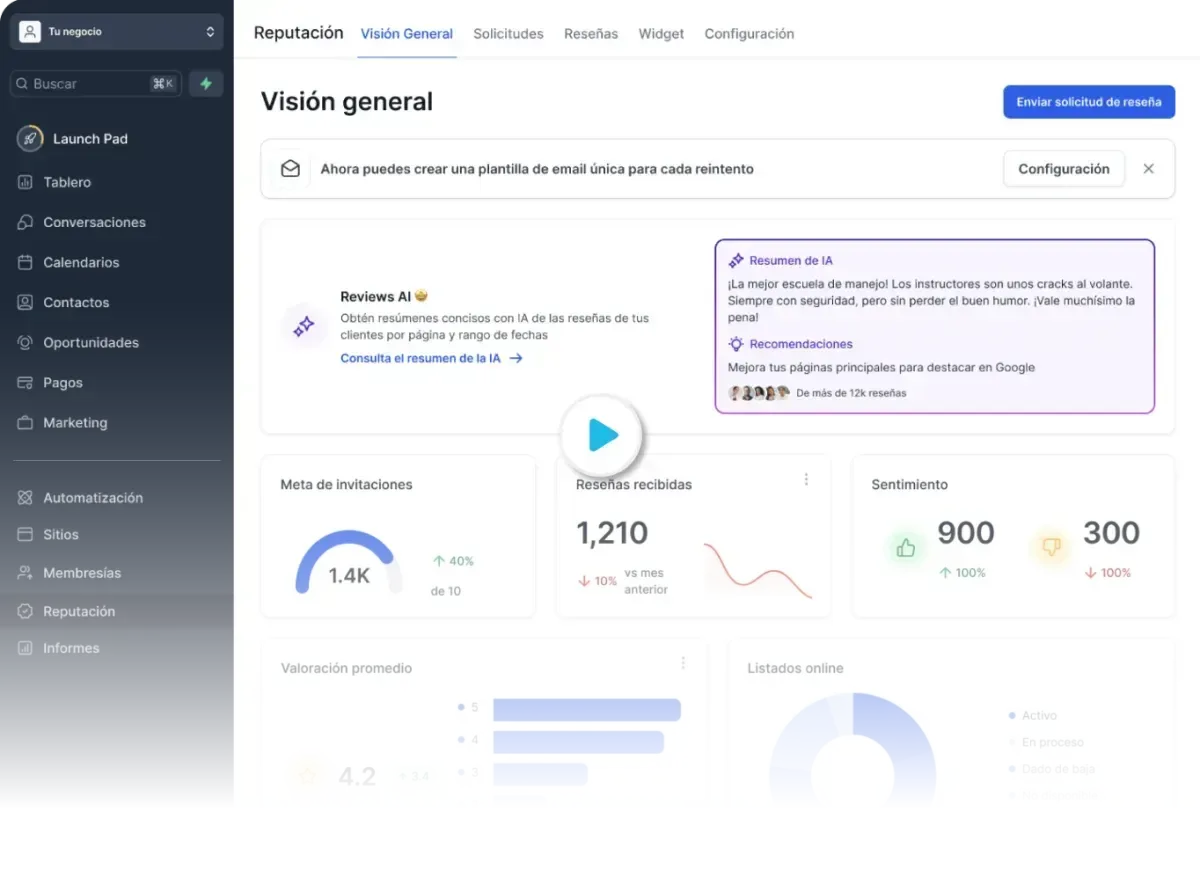Screen dimensions: 1200x870
Task: Click the Marketing icon in sidebar
Action: pos(25,422)
